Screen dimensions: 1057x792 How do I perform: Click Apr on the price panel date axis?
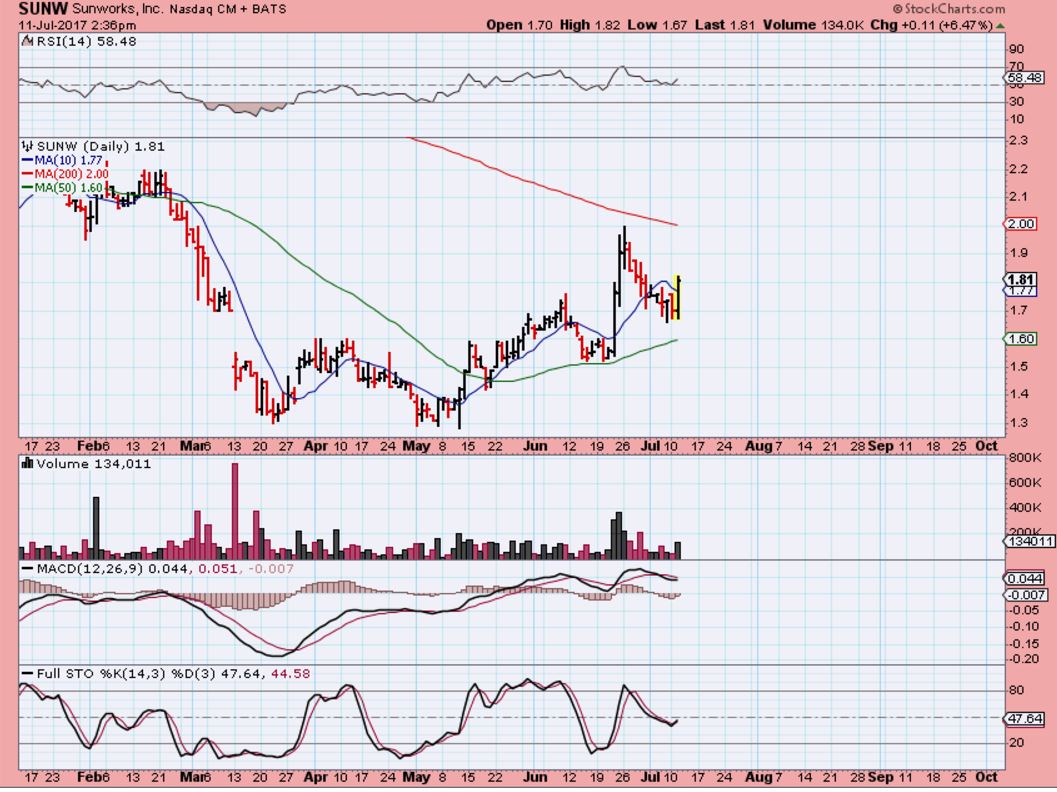[315, 446]
